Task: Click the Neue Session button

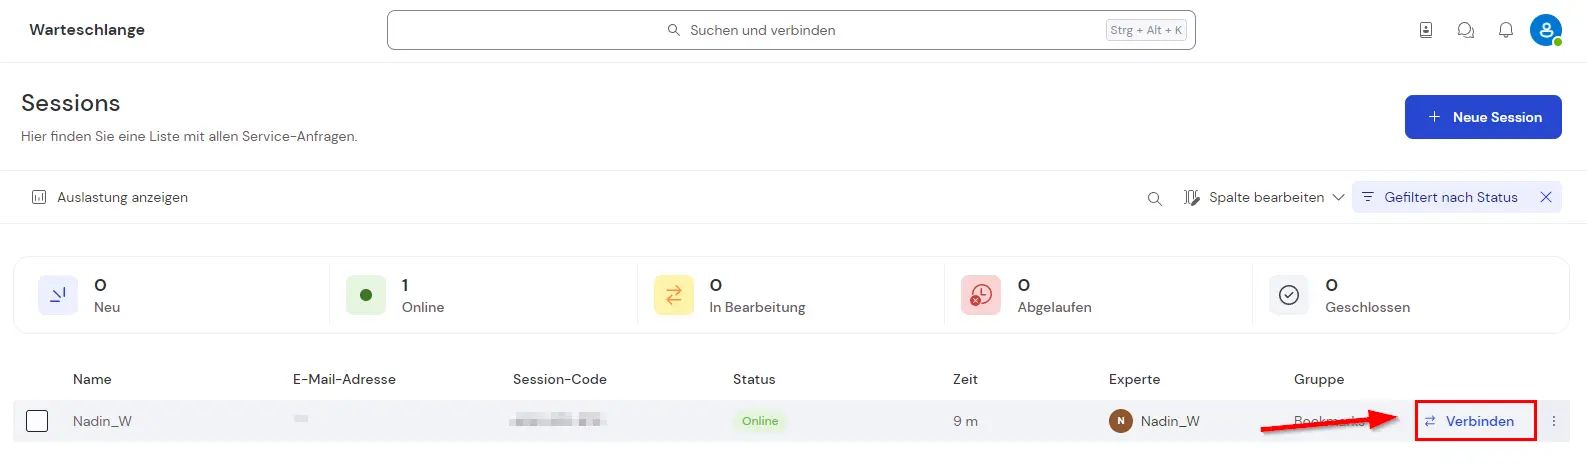Action: tap(1483, 117)
